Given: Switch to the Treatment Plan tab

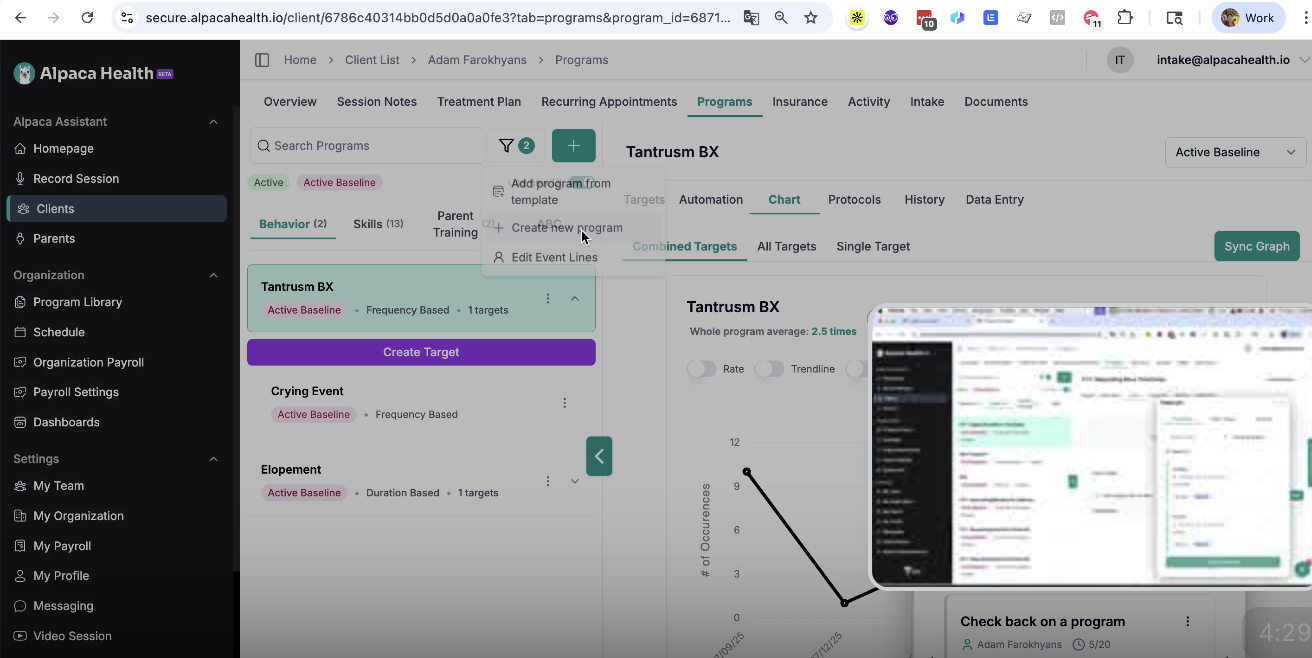Looking at the screenshot, I should tap(479, 102).
